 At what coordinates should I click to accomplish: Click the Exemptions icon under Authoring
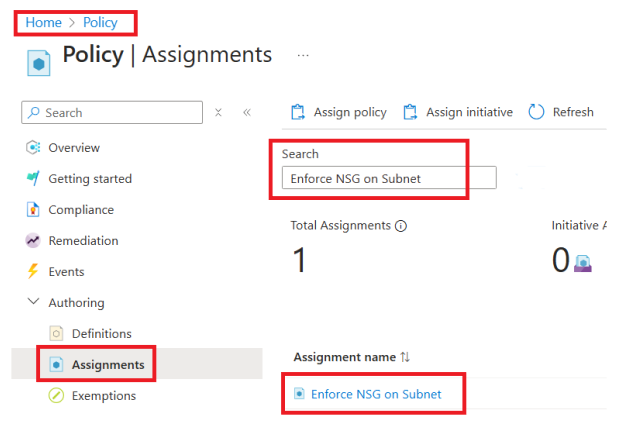pos(56,396)
